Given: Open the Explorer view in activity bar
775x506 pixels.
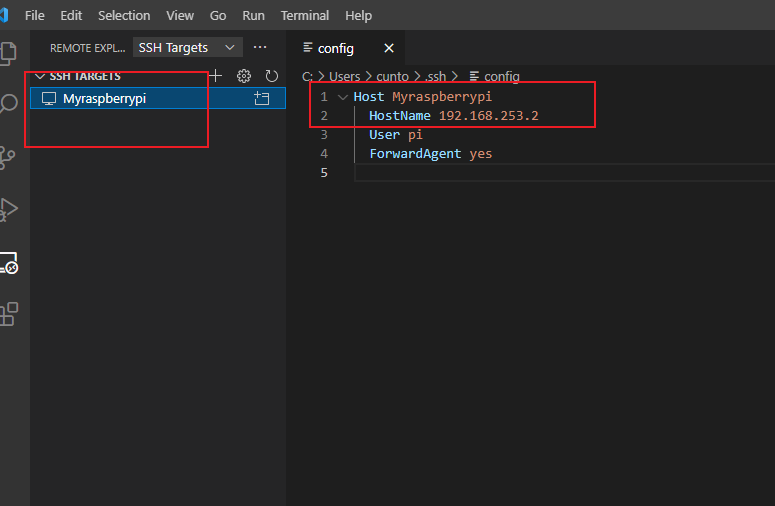Looking at the screenshot, I should pos(7,53).
